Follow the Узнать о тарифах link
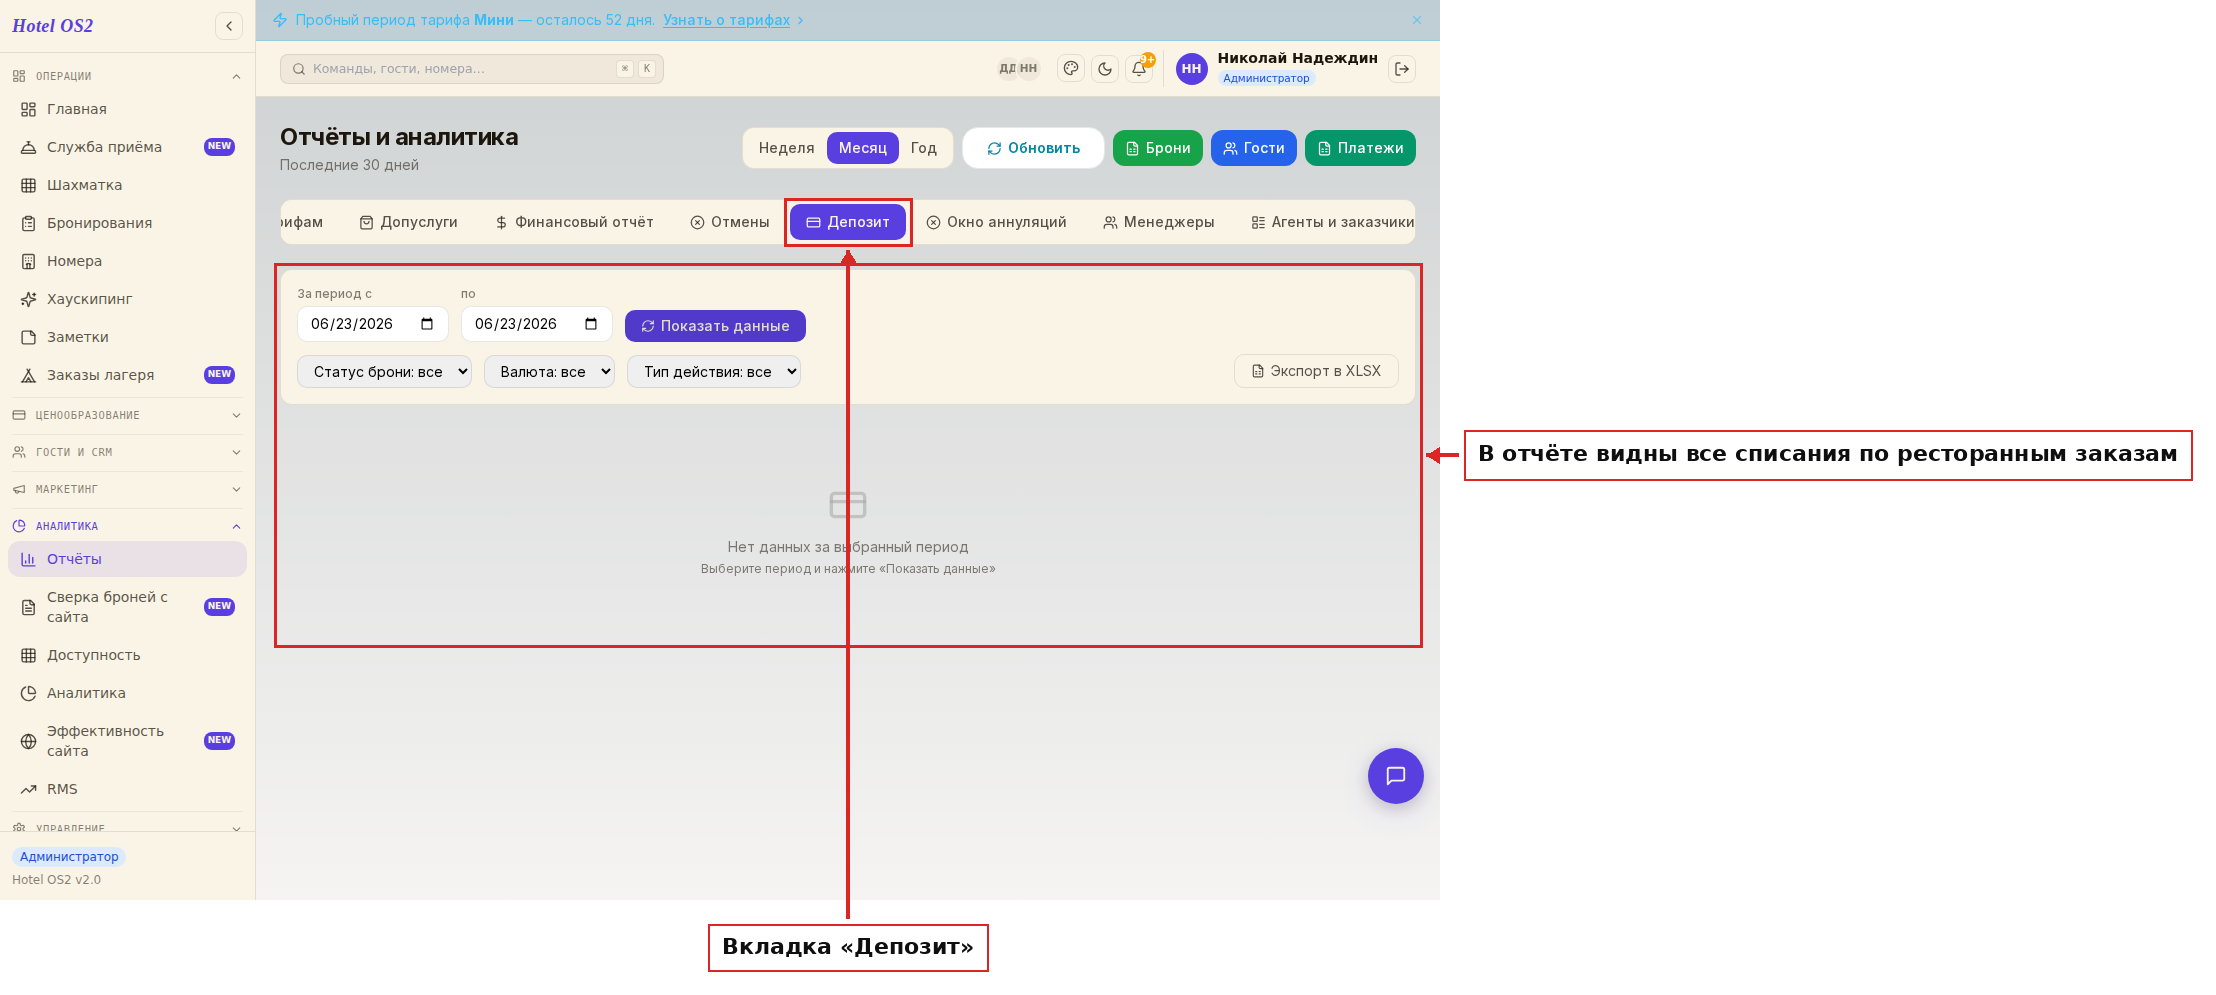2216x995 pixels. point(726,20)
